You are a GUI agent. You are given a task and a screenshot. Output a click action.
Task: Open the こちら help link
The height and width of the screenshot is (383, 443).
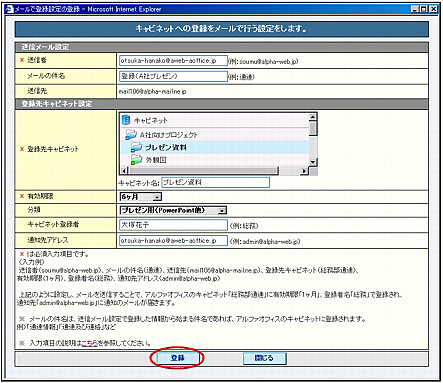tap(90, 343)
